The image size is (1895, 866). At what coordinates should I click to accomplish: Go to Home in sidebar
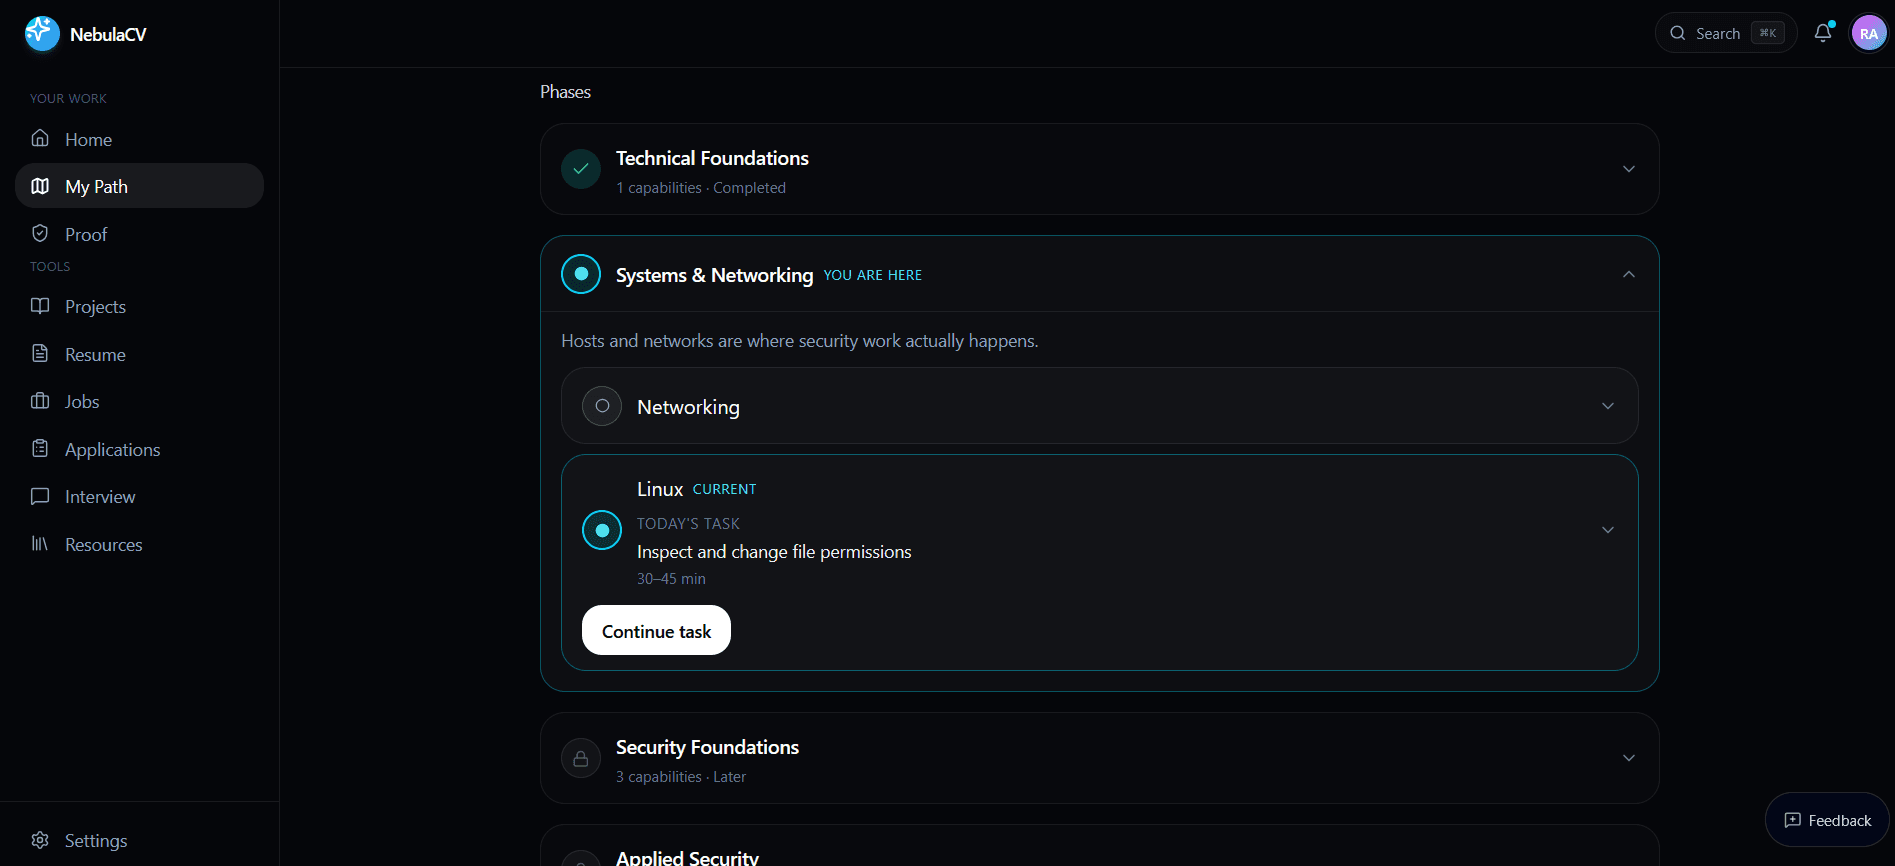tap(139, 139)
